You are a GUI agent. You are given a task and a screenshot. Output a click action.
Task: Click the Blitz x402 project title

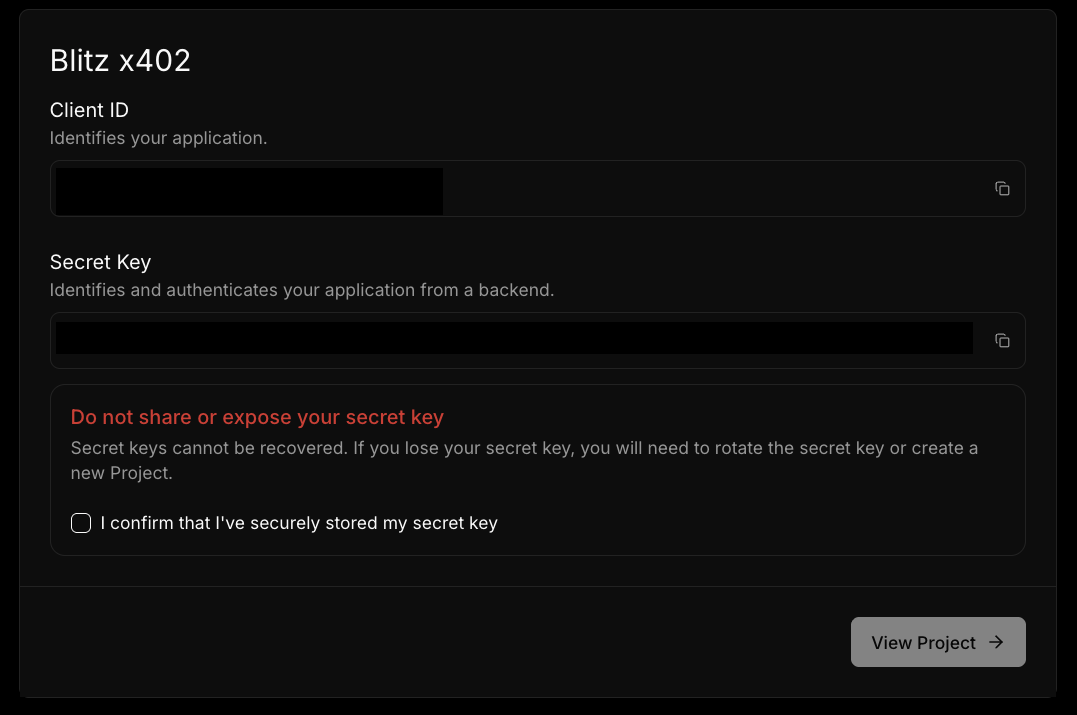coord(120,61)
